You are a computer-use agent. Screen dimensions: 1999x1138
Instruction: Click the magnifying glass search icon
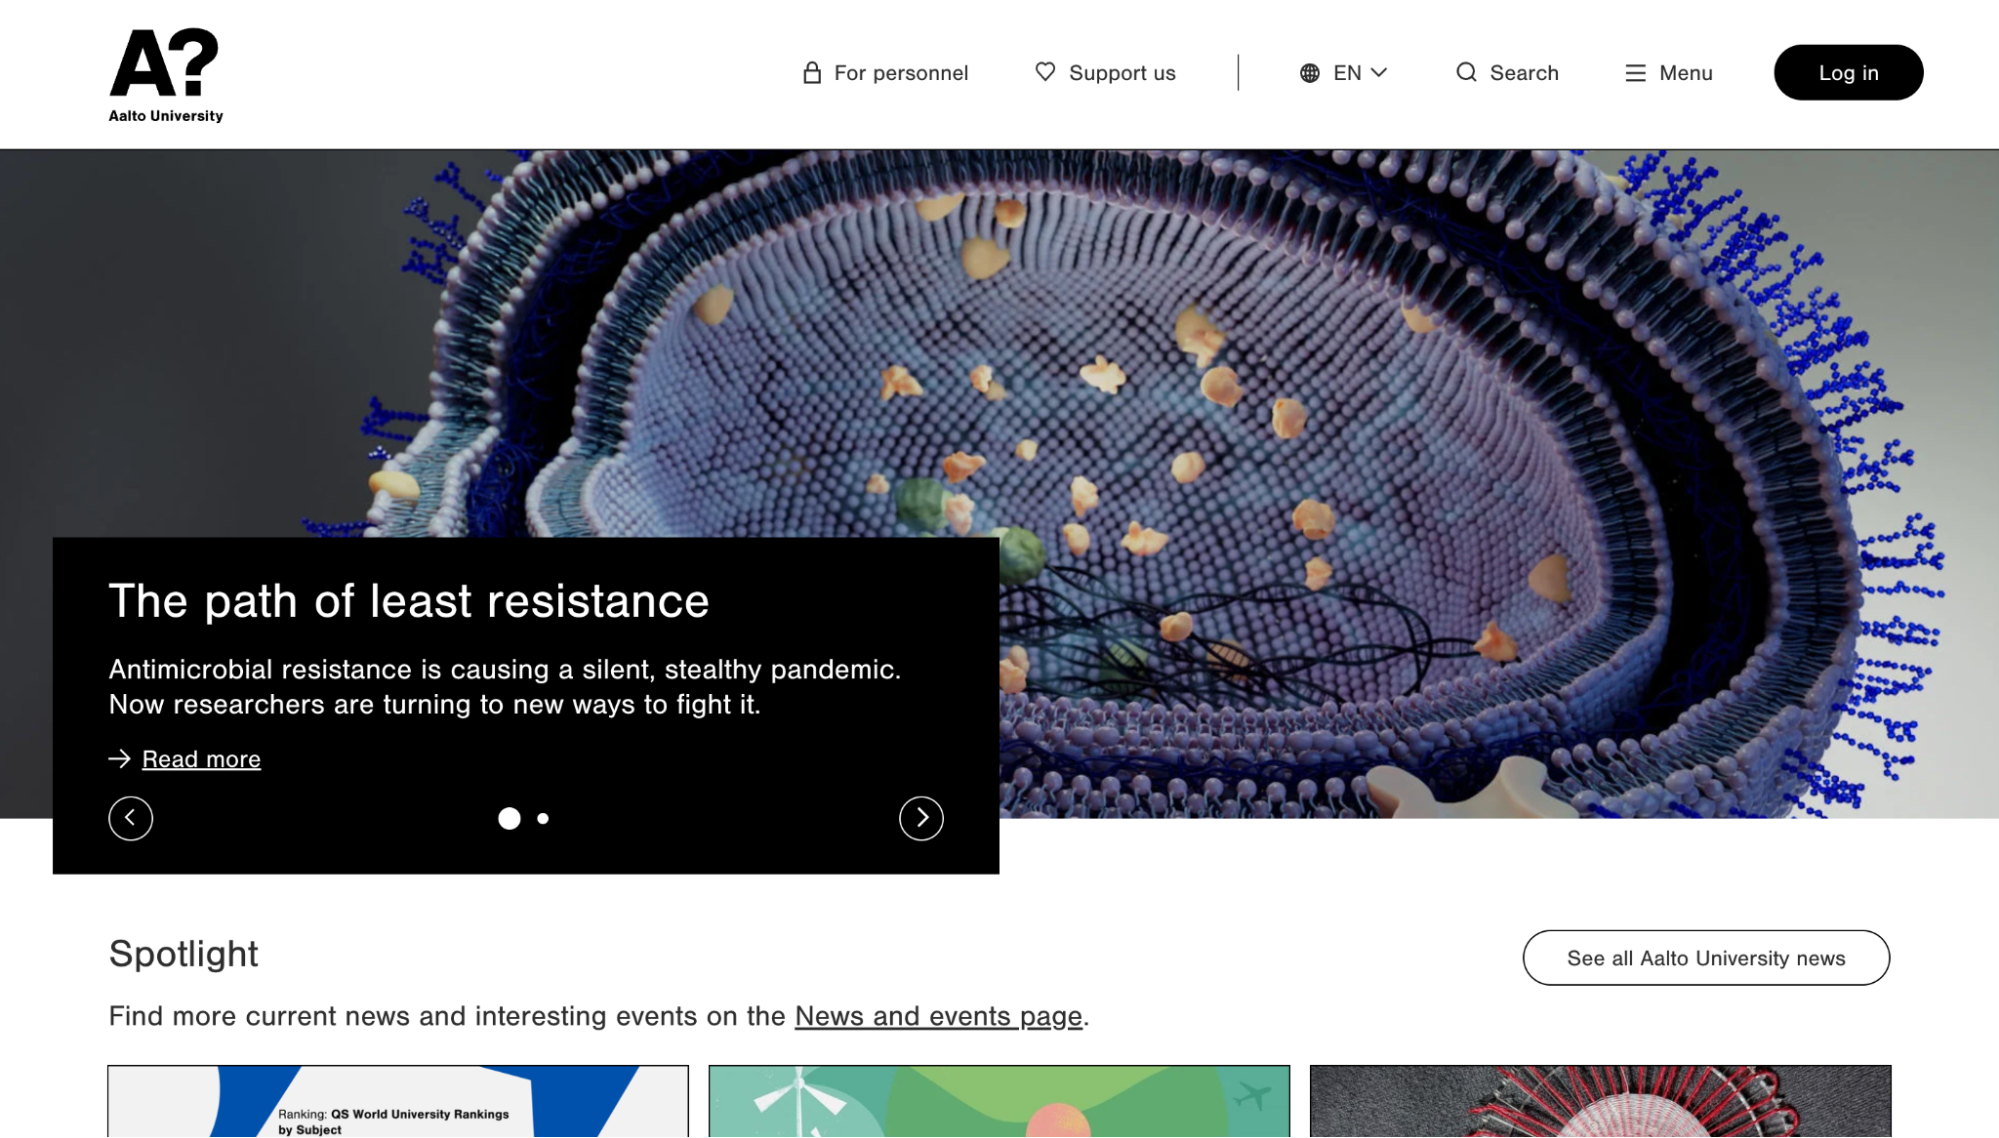[1466, 72]
